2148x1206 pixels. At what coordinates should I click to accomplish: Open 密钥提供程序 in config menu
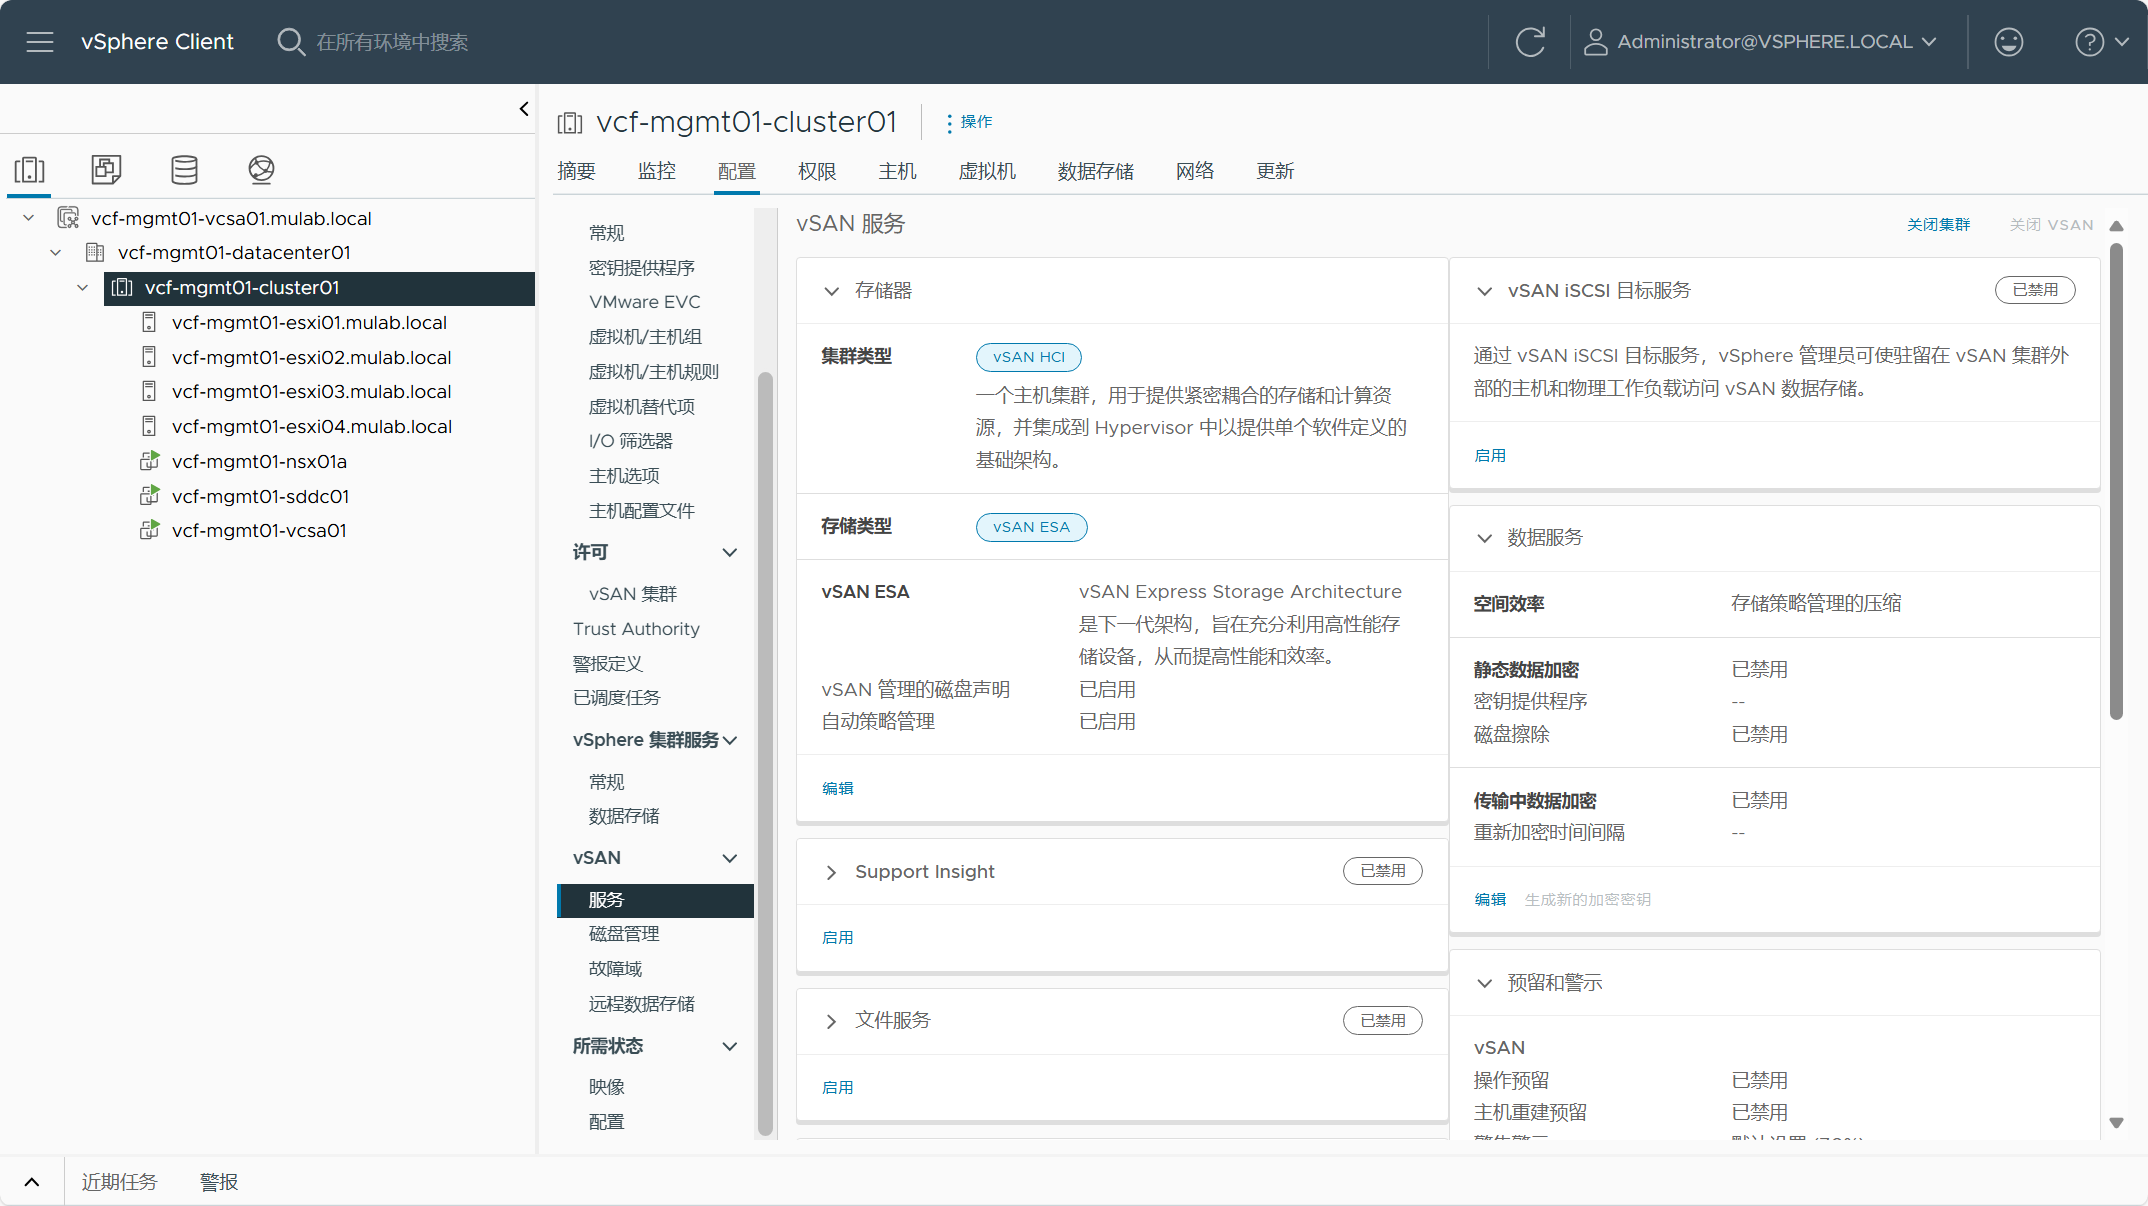(x=642, y=267)
